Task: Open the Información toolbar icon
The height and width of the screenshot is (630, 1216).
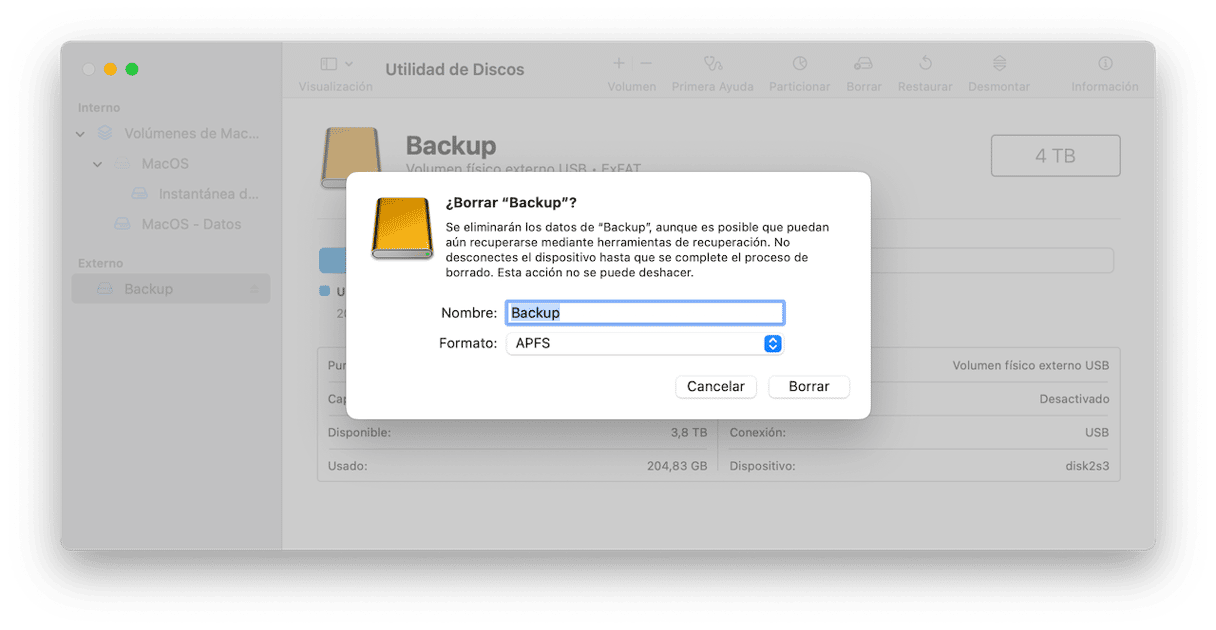Action: click(1105, 64)
